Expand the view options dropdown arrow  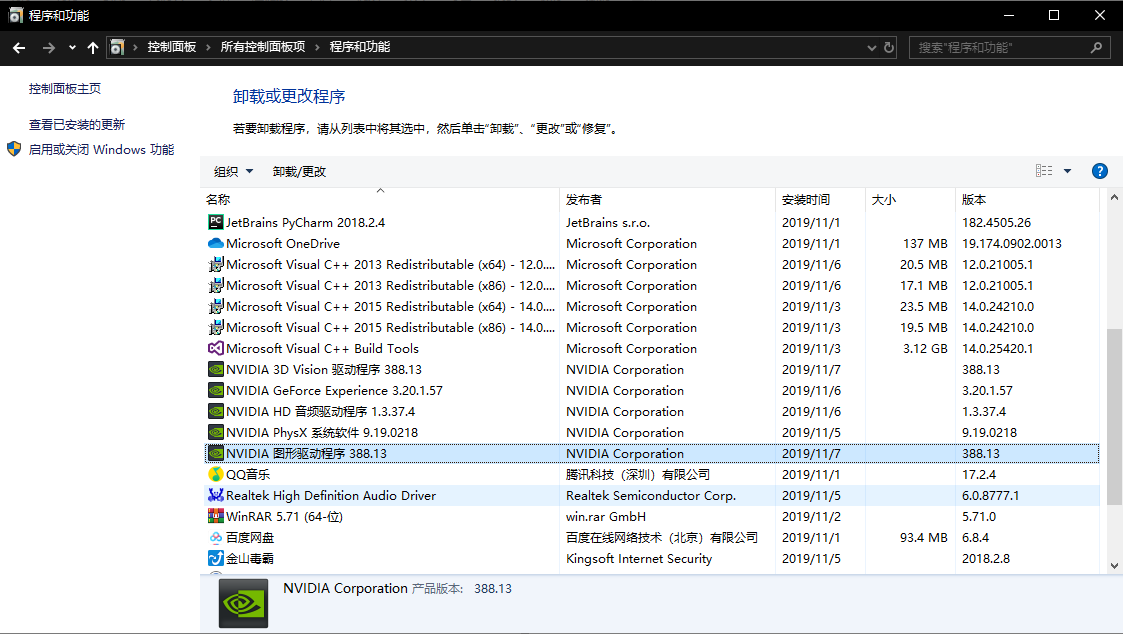pyautogui.click(x=1067, y=171)
